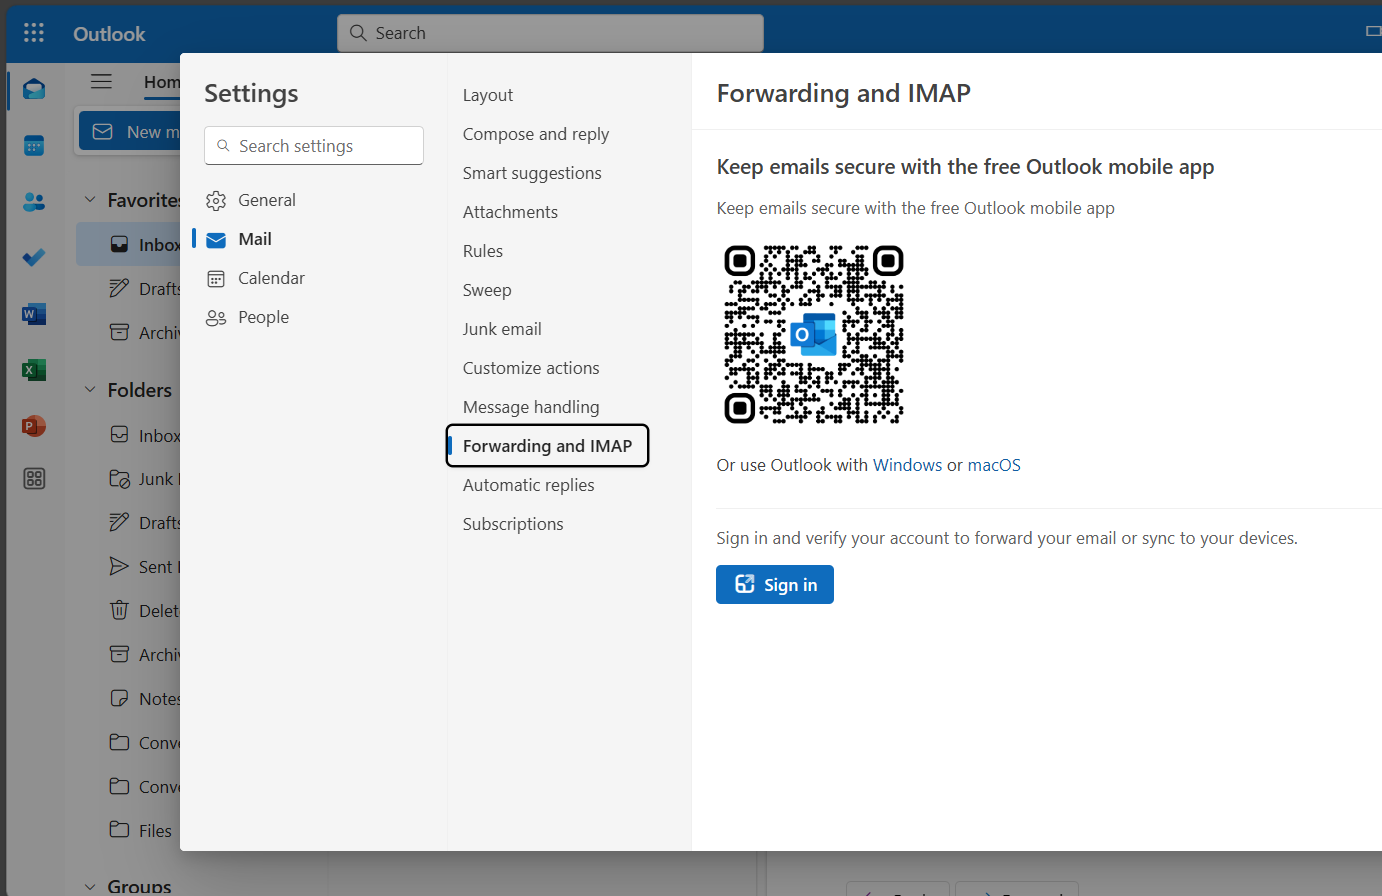
Task: Click the Outlook brand title
Action: (x=109, y=33)
